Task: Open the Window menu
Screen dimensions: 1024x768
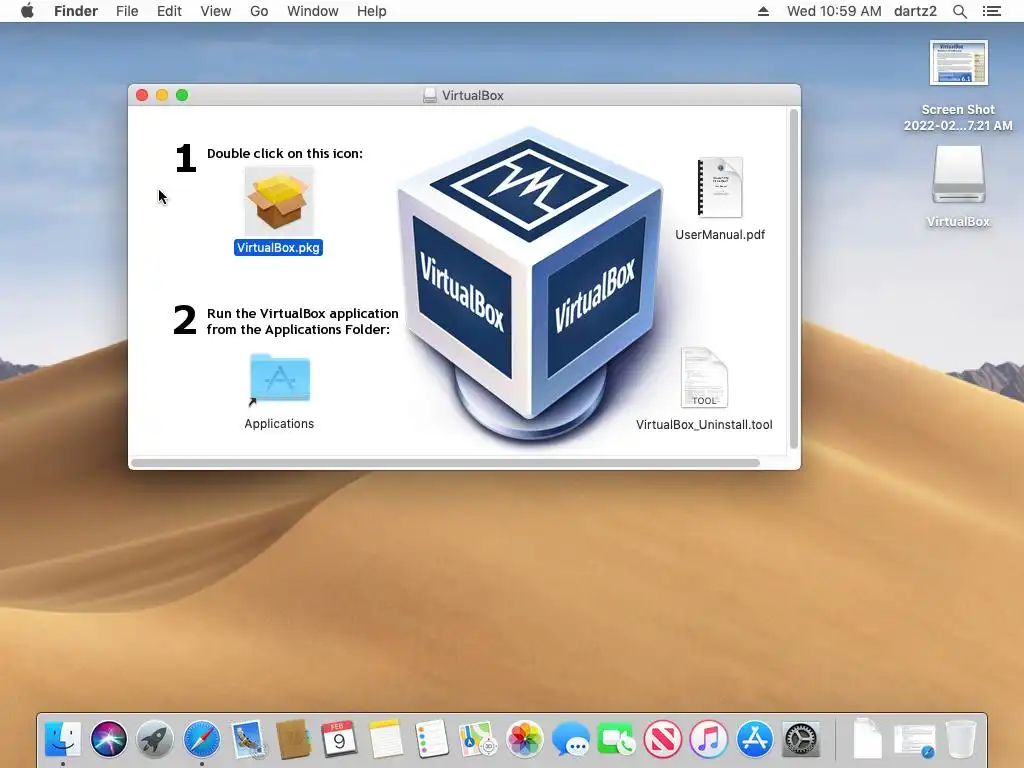Action: point(313,11)
